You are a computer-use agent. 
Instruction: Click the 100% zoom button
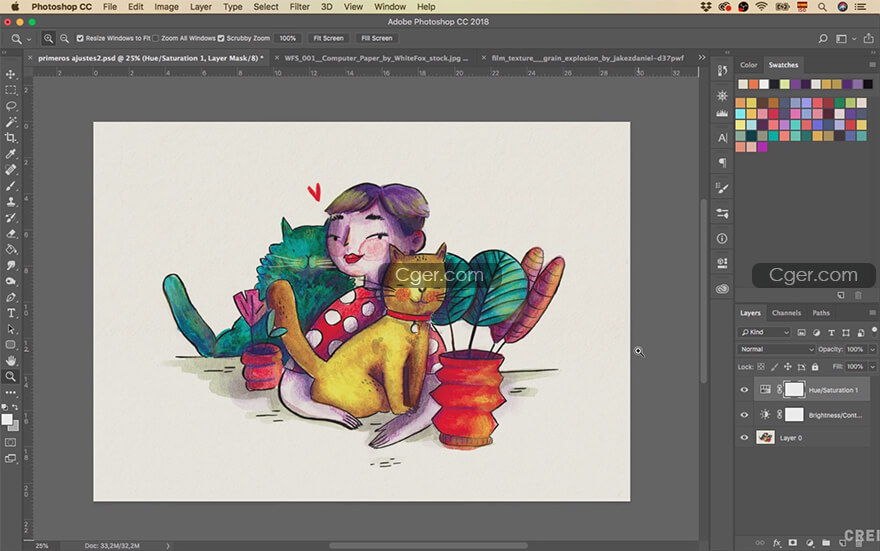287,38
